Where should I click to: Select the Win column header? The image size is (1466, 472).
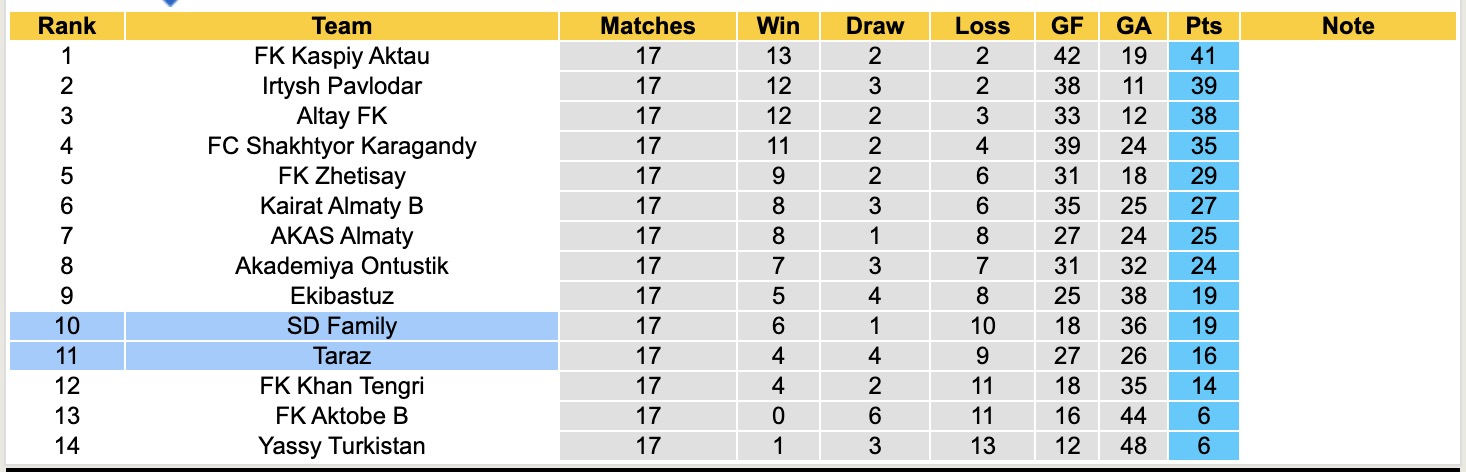coord(777,26)
